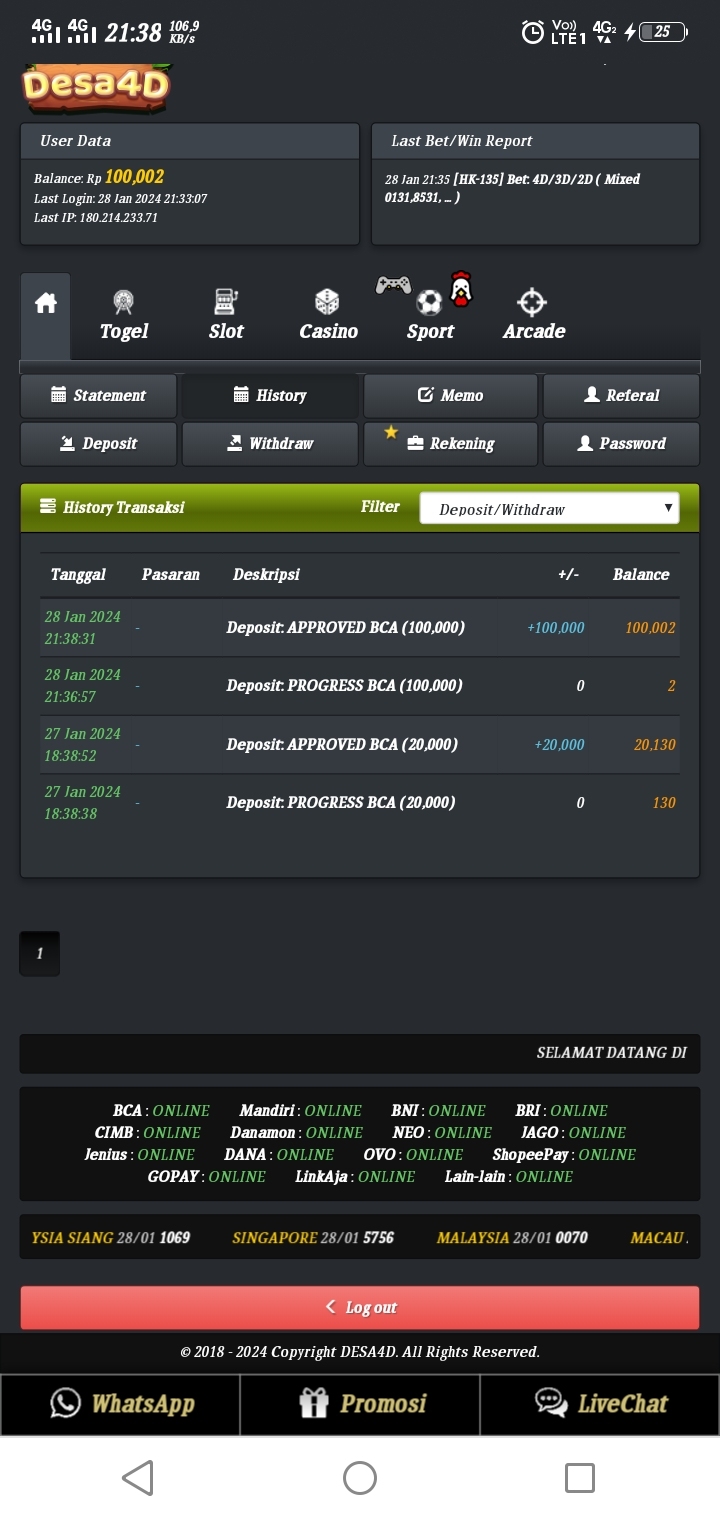Switch to the History tab
This screenshot has width=720, height=1520.
click(x=270, y=395)
